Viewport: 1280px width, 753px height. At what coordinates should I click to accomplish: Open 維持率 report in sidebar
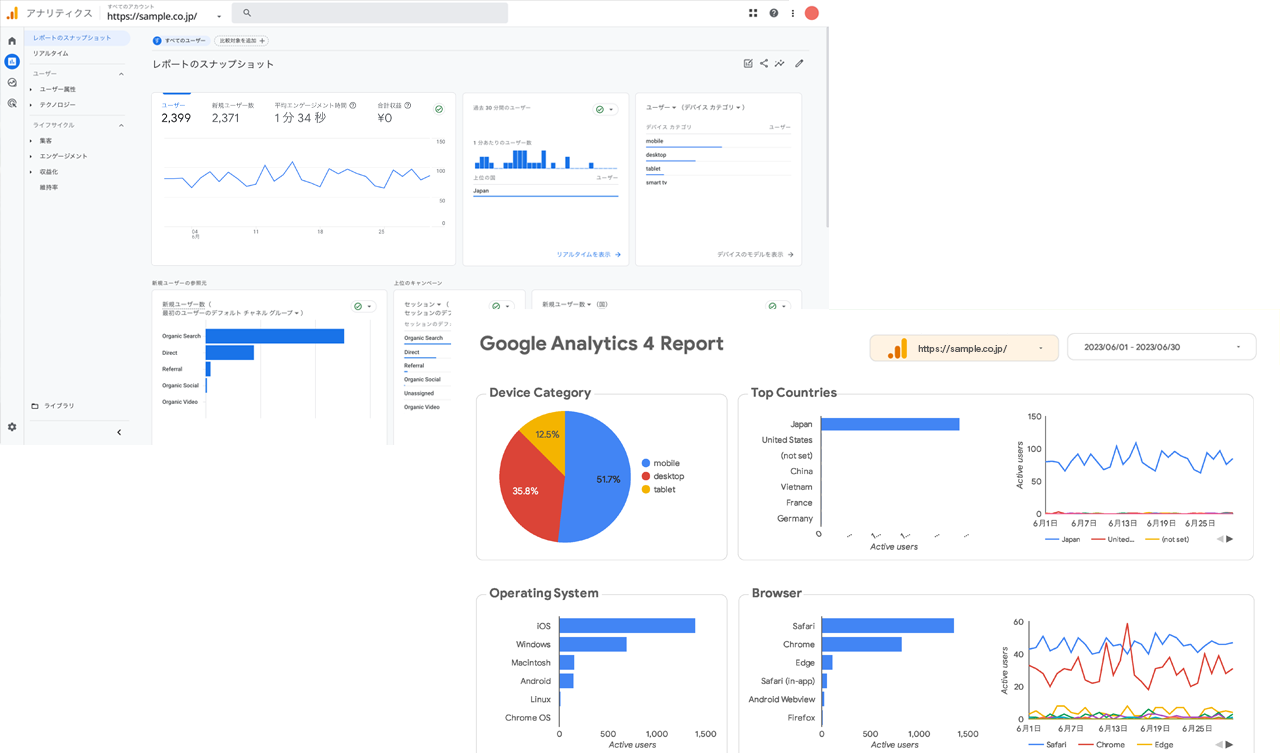(x=49, y=187)
